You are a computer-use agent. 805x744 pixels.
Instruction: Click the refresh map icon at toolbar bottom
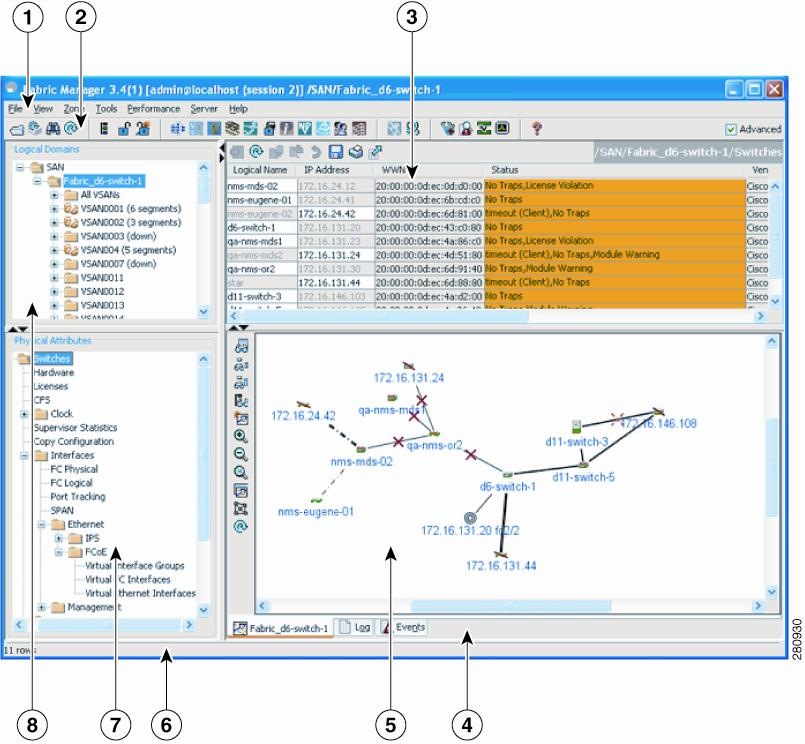coord(241,526)
